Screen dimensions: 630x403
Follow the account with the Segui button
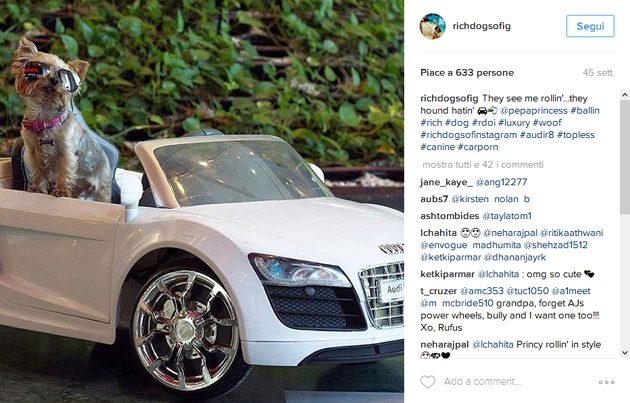[590, 26]
